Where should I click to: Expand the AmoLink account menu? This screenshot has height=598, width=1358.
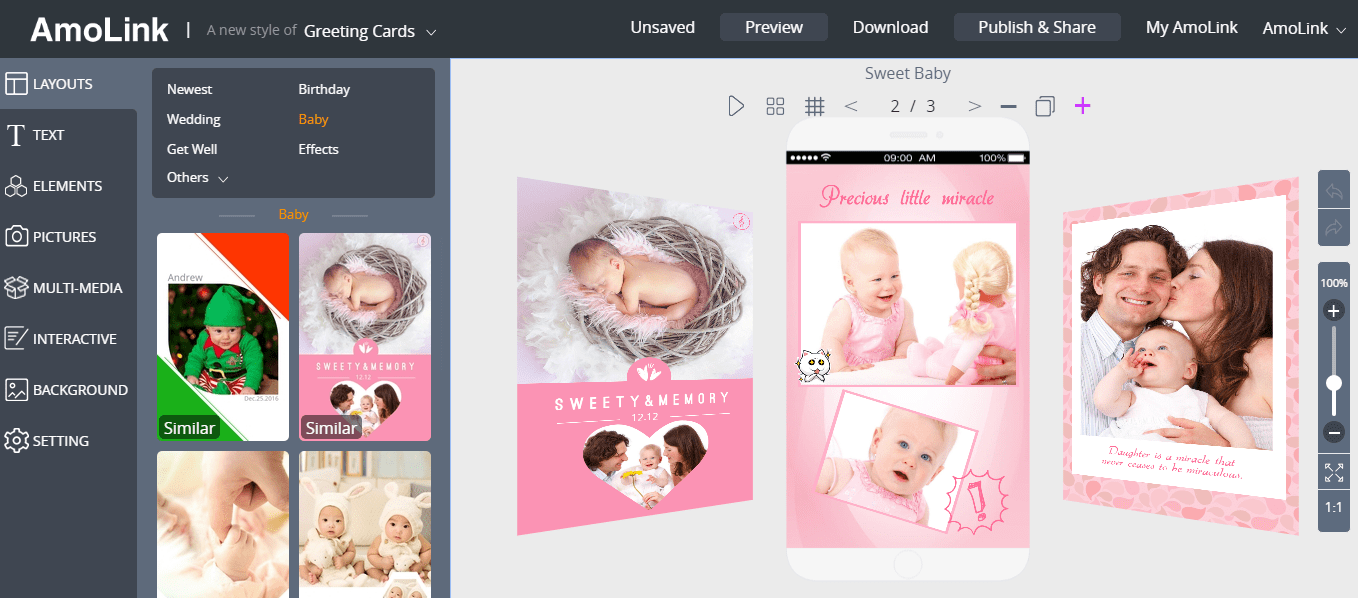(1304, 28)
